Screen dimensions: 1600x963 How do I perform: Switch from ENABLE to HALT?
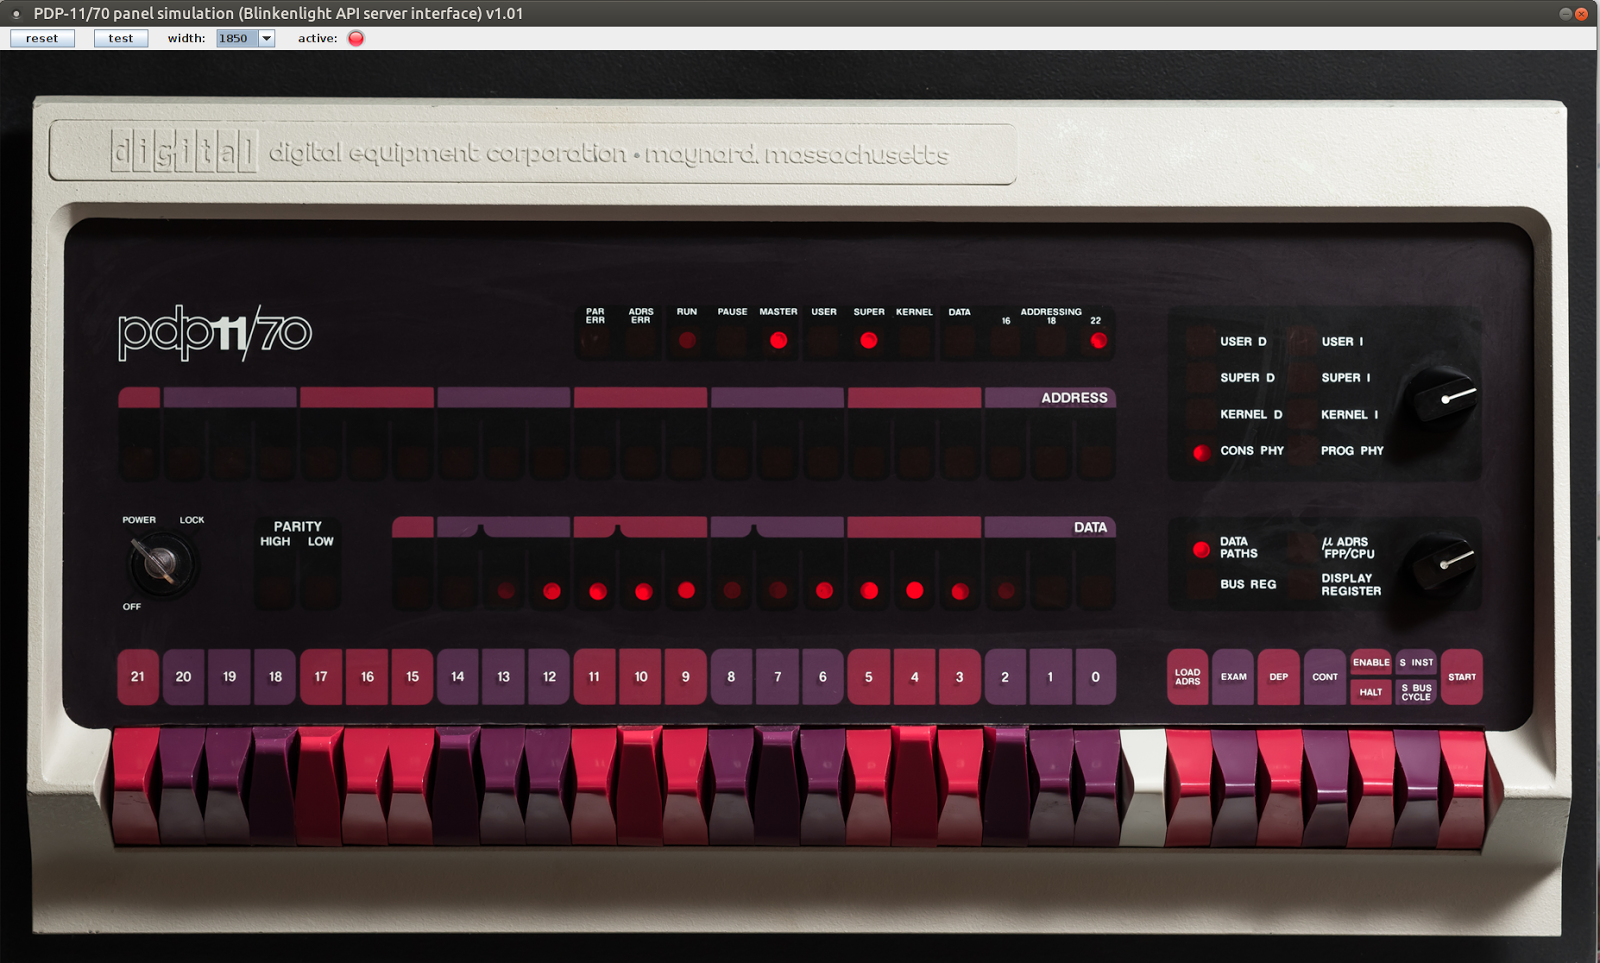[x=1371, y=691]
